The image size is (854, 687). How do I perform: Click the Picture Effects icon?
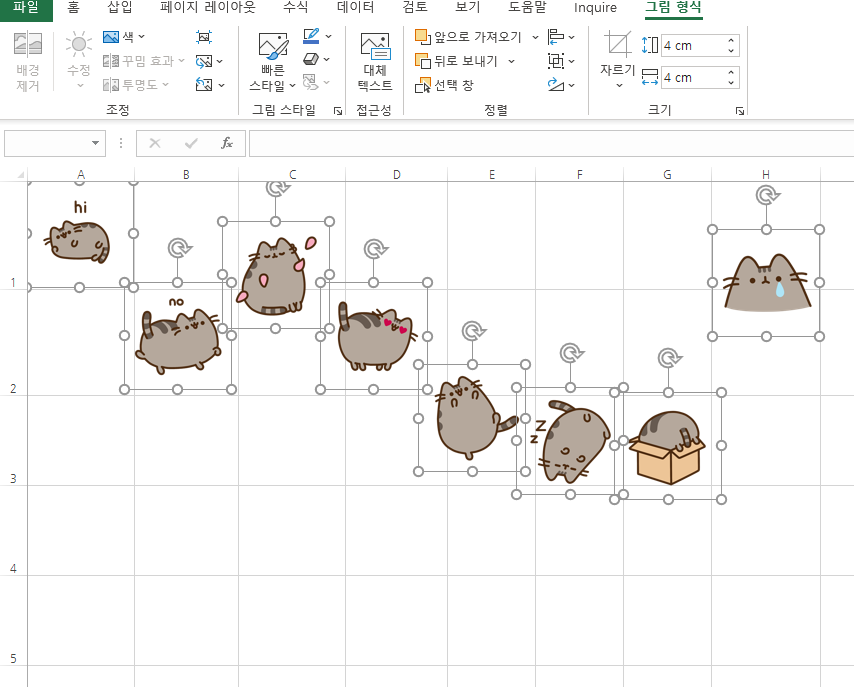click(x=311, y=58)
